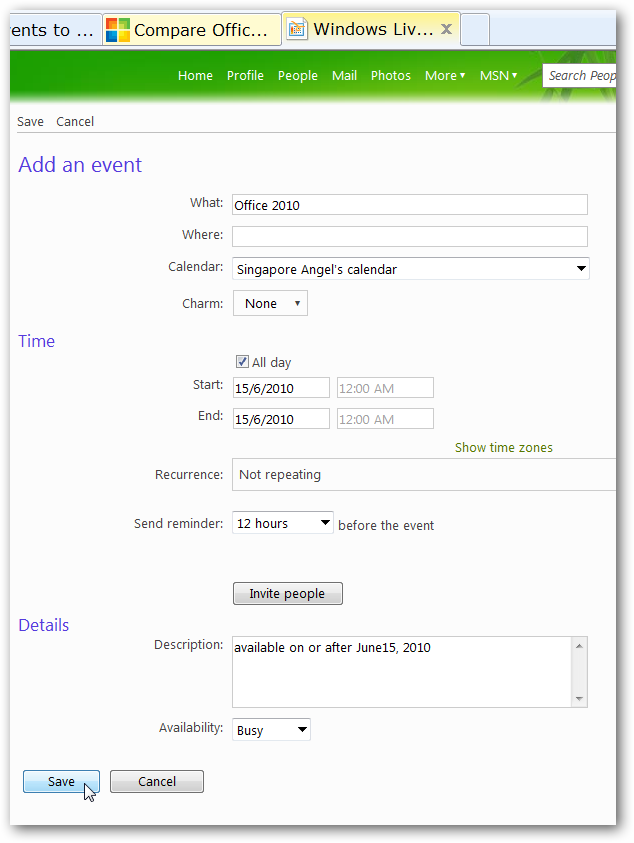Open Photos from the navigation bar
The width and height of the screenshot is (634, 843).
tap(390, 76)
